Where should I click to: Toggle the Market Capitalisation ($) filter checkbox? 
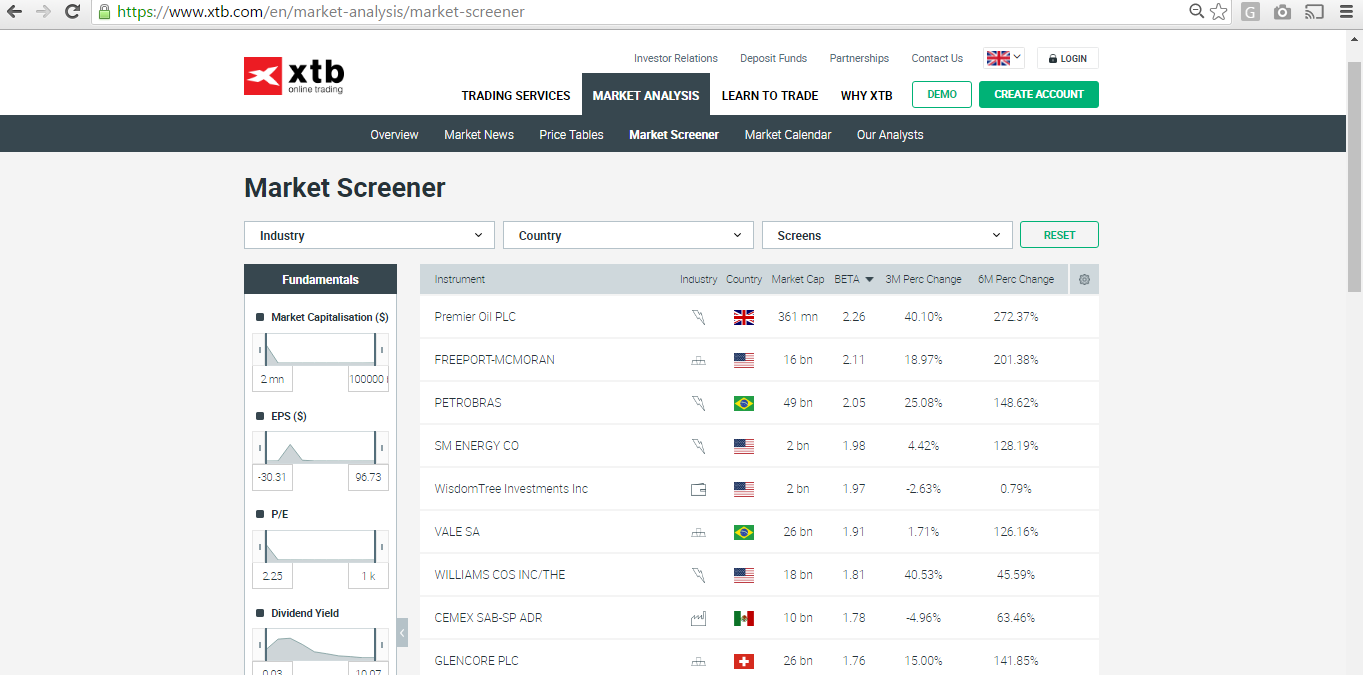260,317
